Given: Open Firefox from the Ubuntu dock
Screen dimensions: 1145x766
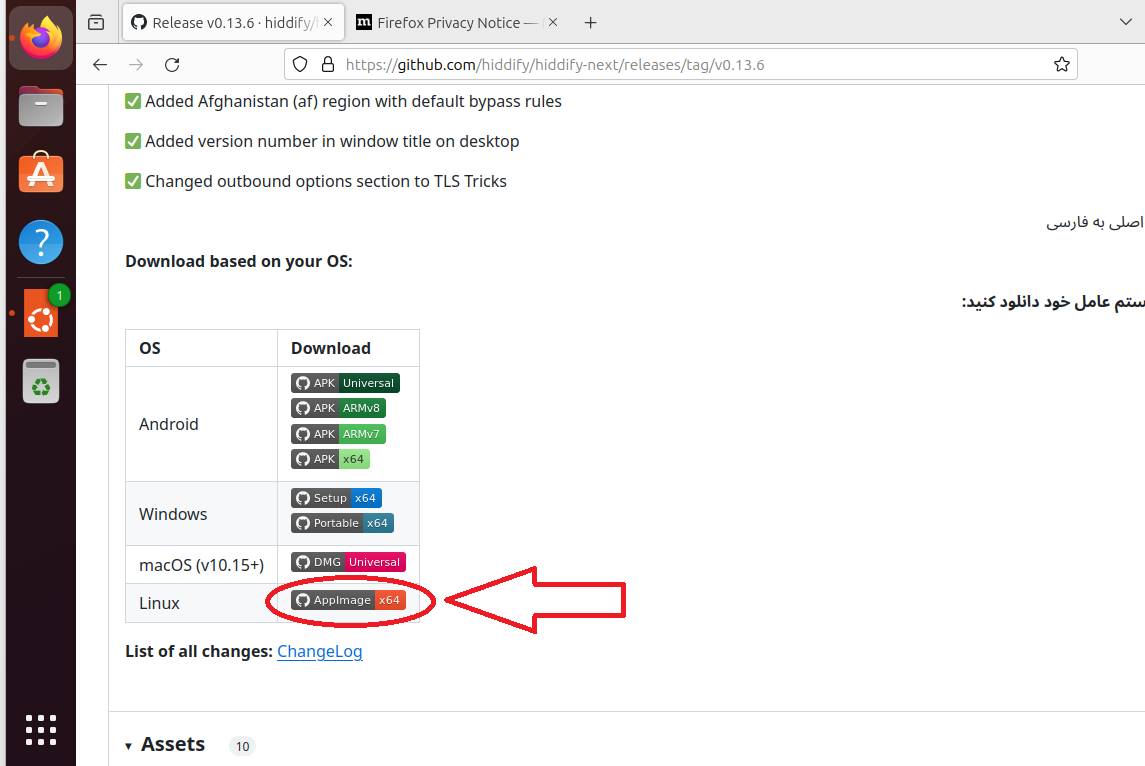Looking at the screenshot, I should pyautogui.click(x=41, y=38).
